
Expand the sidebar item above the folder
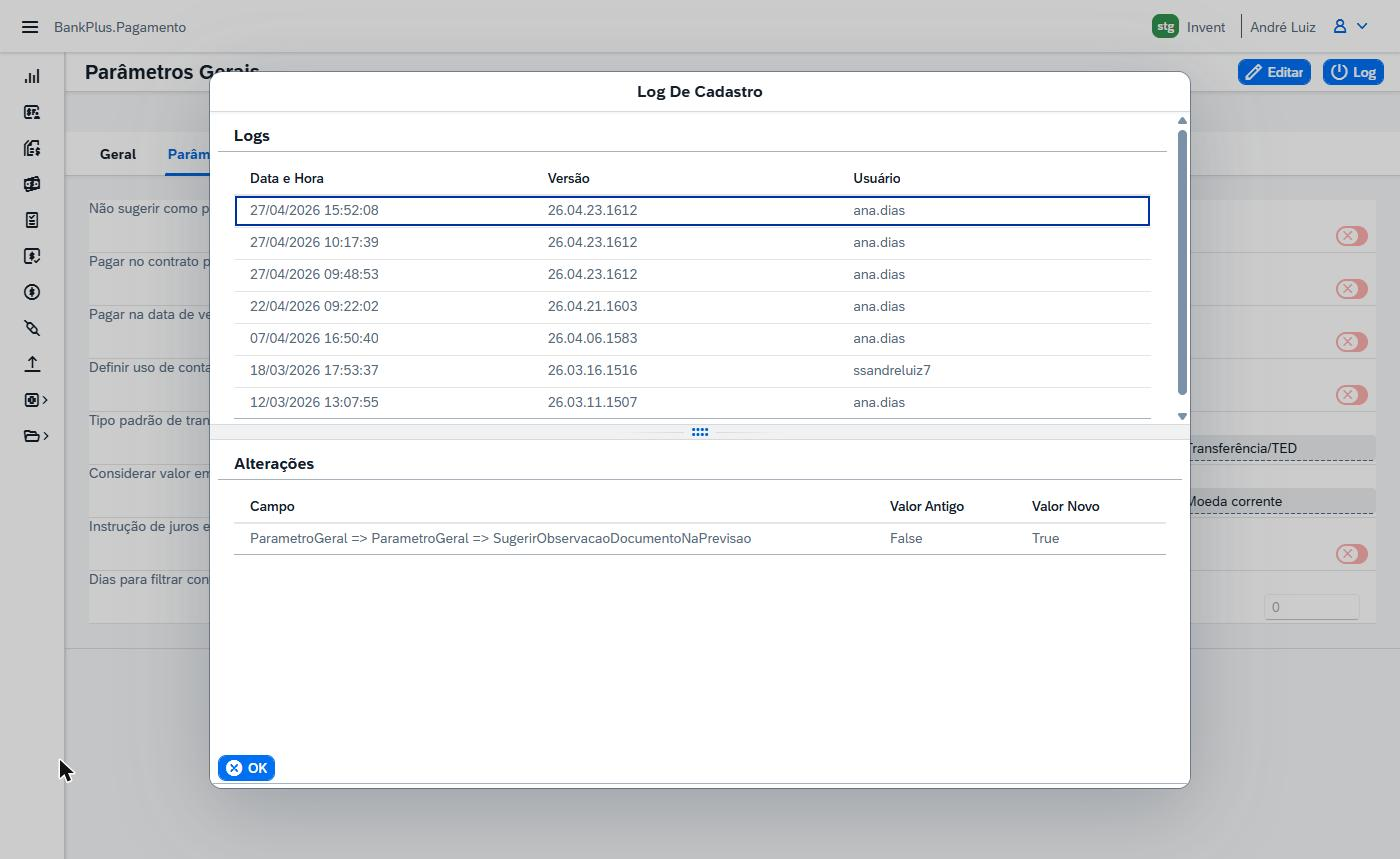[36, 400]
